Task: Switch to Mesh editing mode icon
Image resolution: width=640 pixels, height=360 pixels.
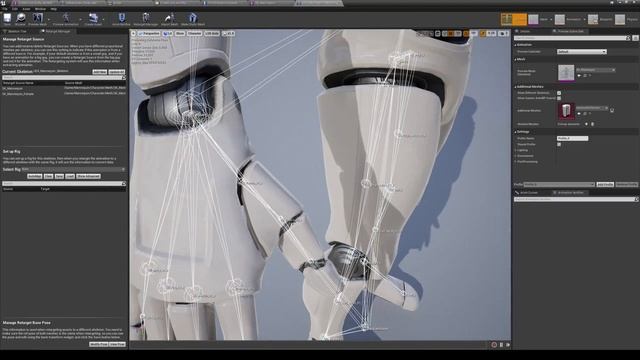Action: [533, 19]
